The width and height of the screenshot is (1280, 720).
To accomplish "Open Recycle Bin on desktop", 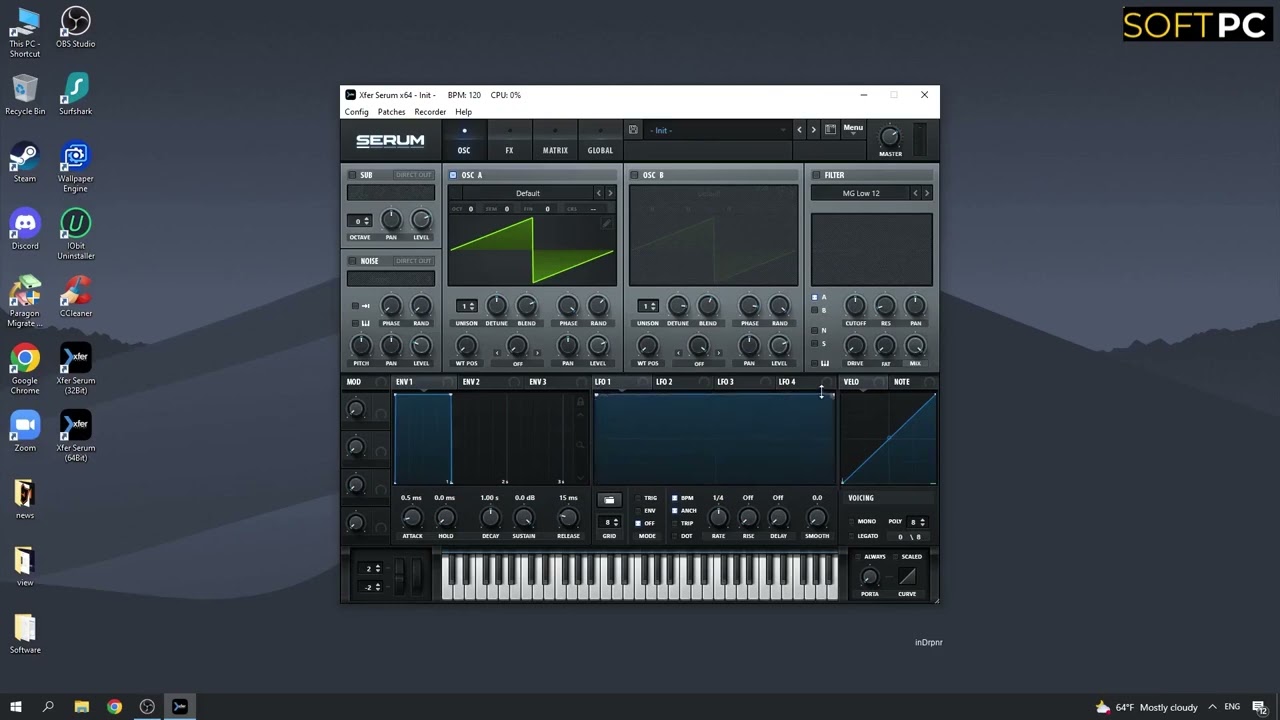I will tap(25, 95).
